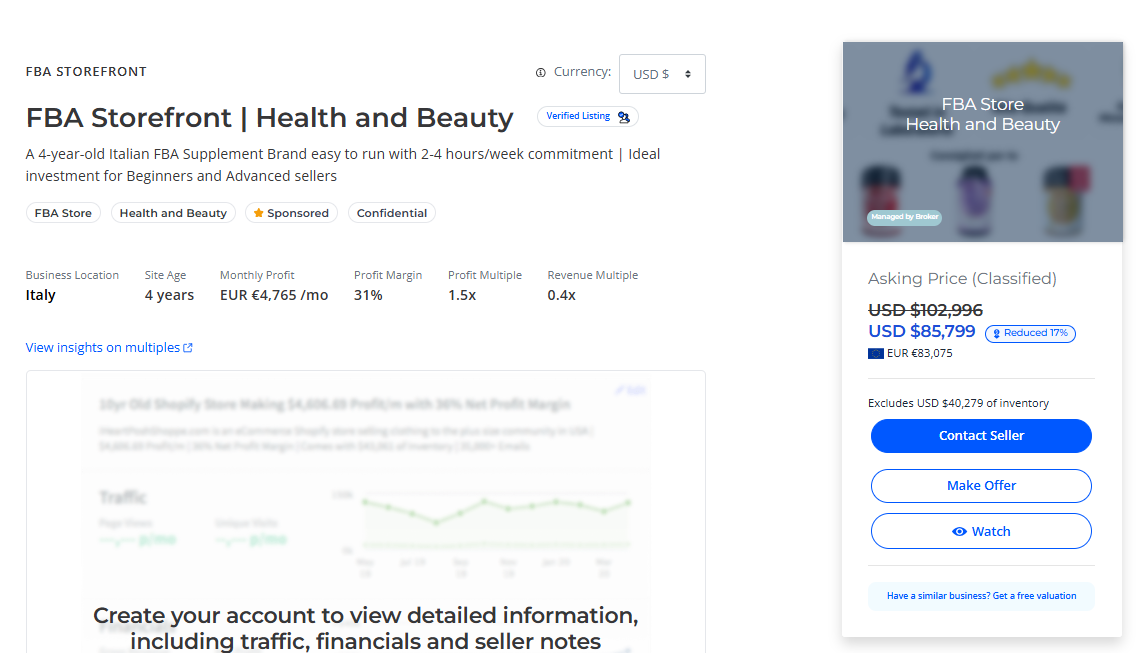Click Monthly Profit value EUR €4,765 /mo
Screen dimensions: 1143x653
click(274, 295)
